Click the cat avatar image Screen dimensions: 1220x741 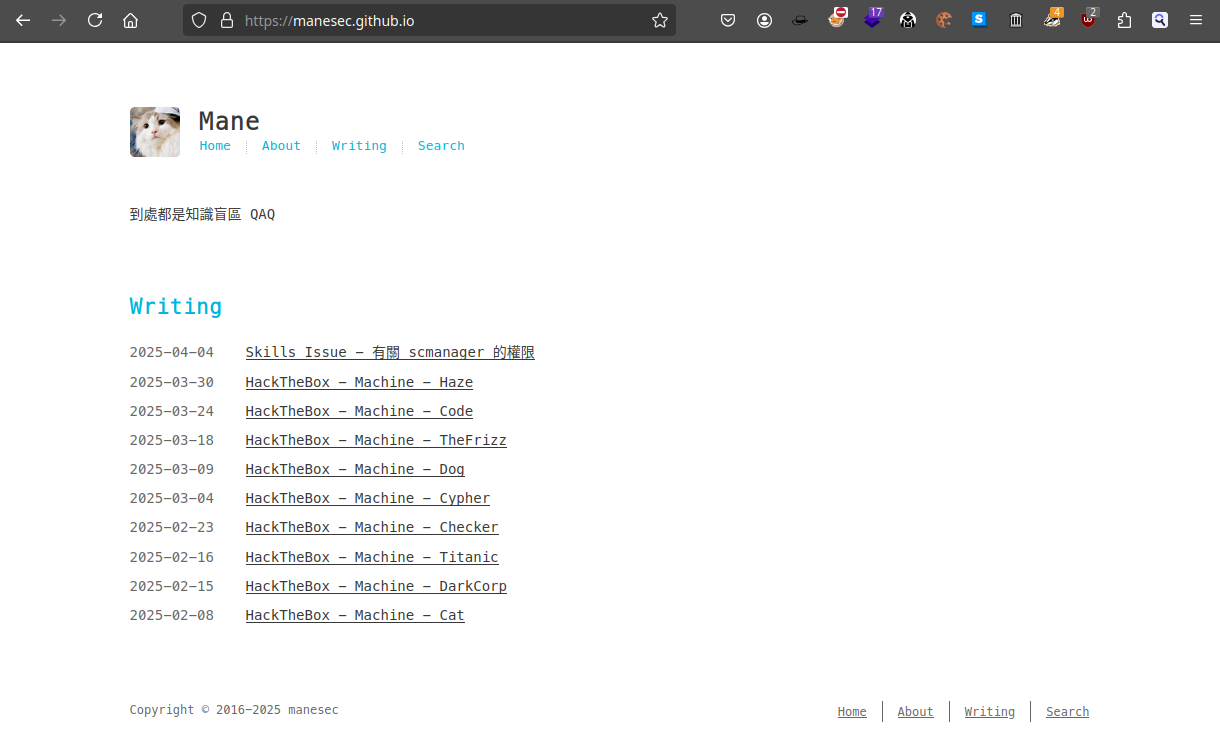[155, 132]
